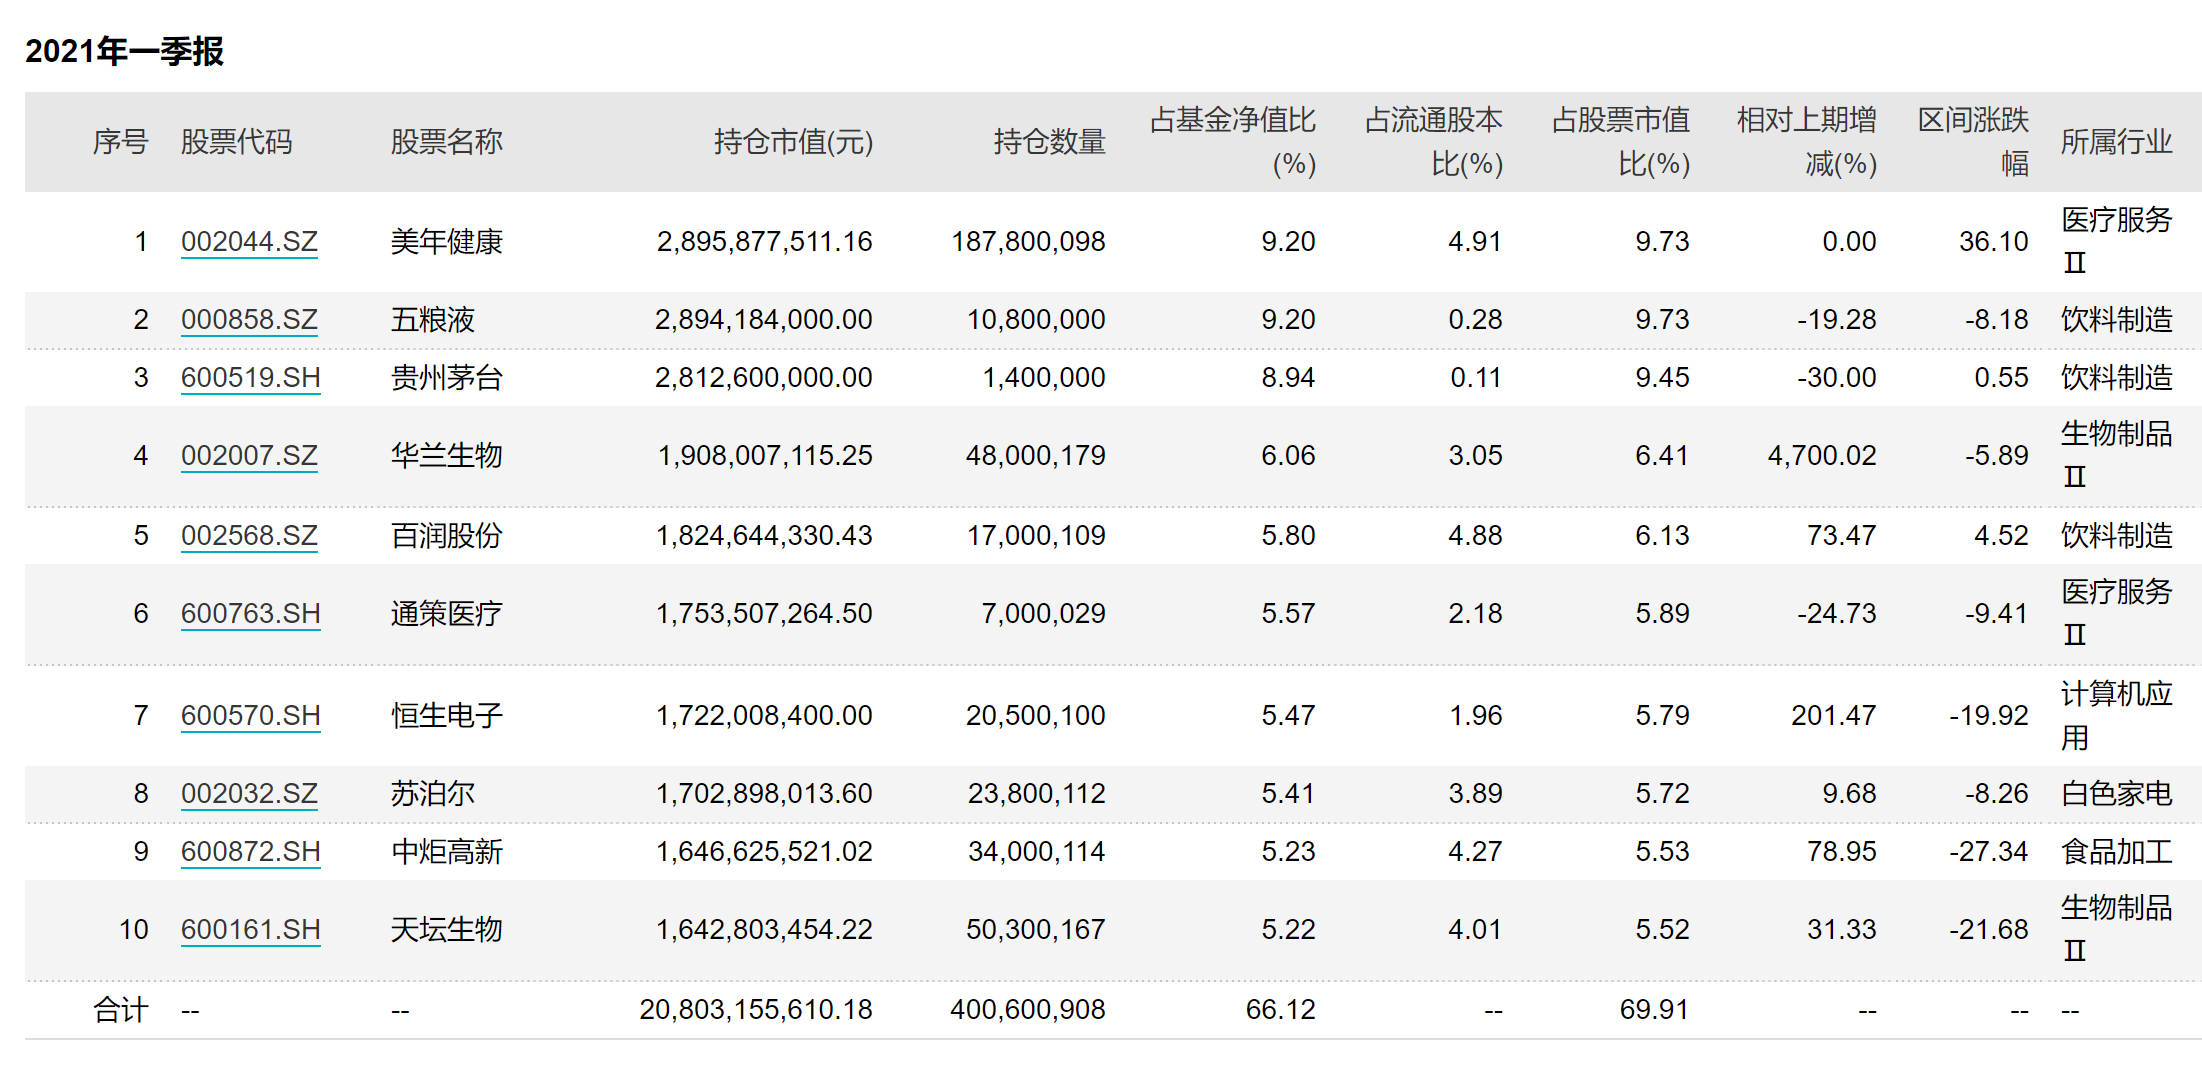Screen dimensions: 2202x1081
Task: Click the total market value 20,803,155,610.18
Action: (756, 1010)
